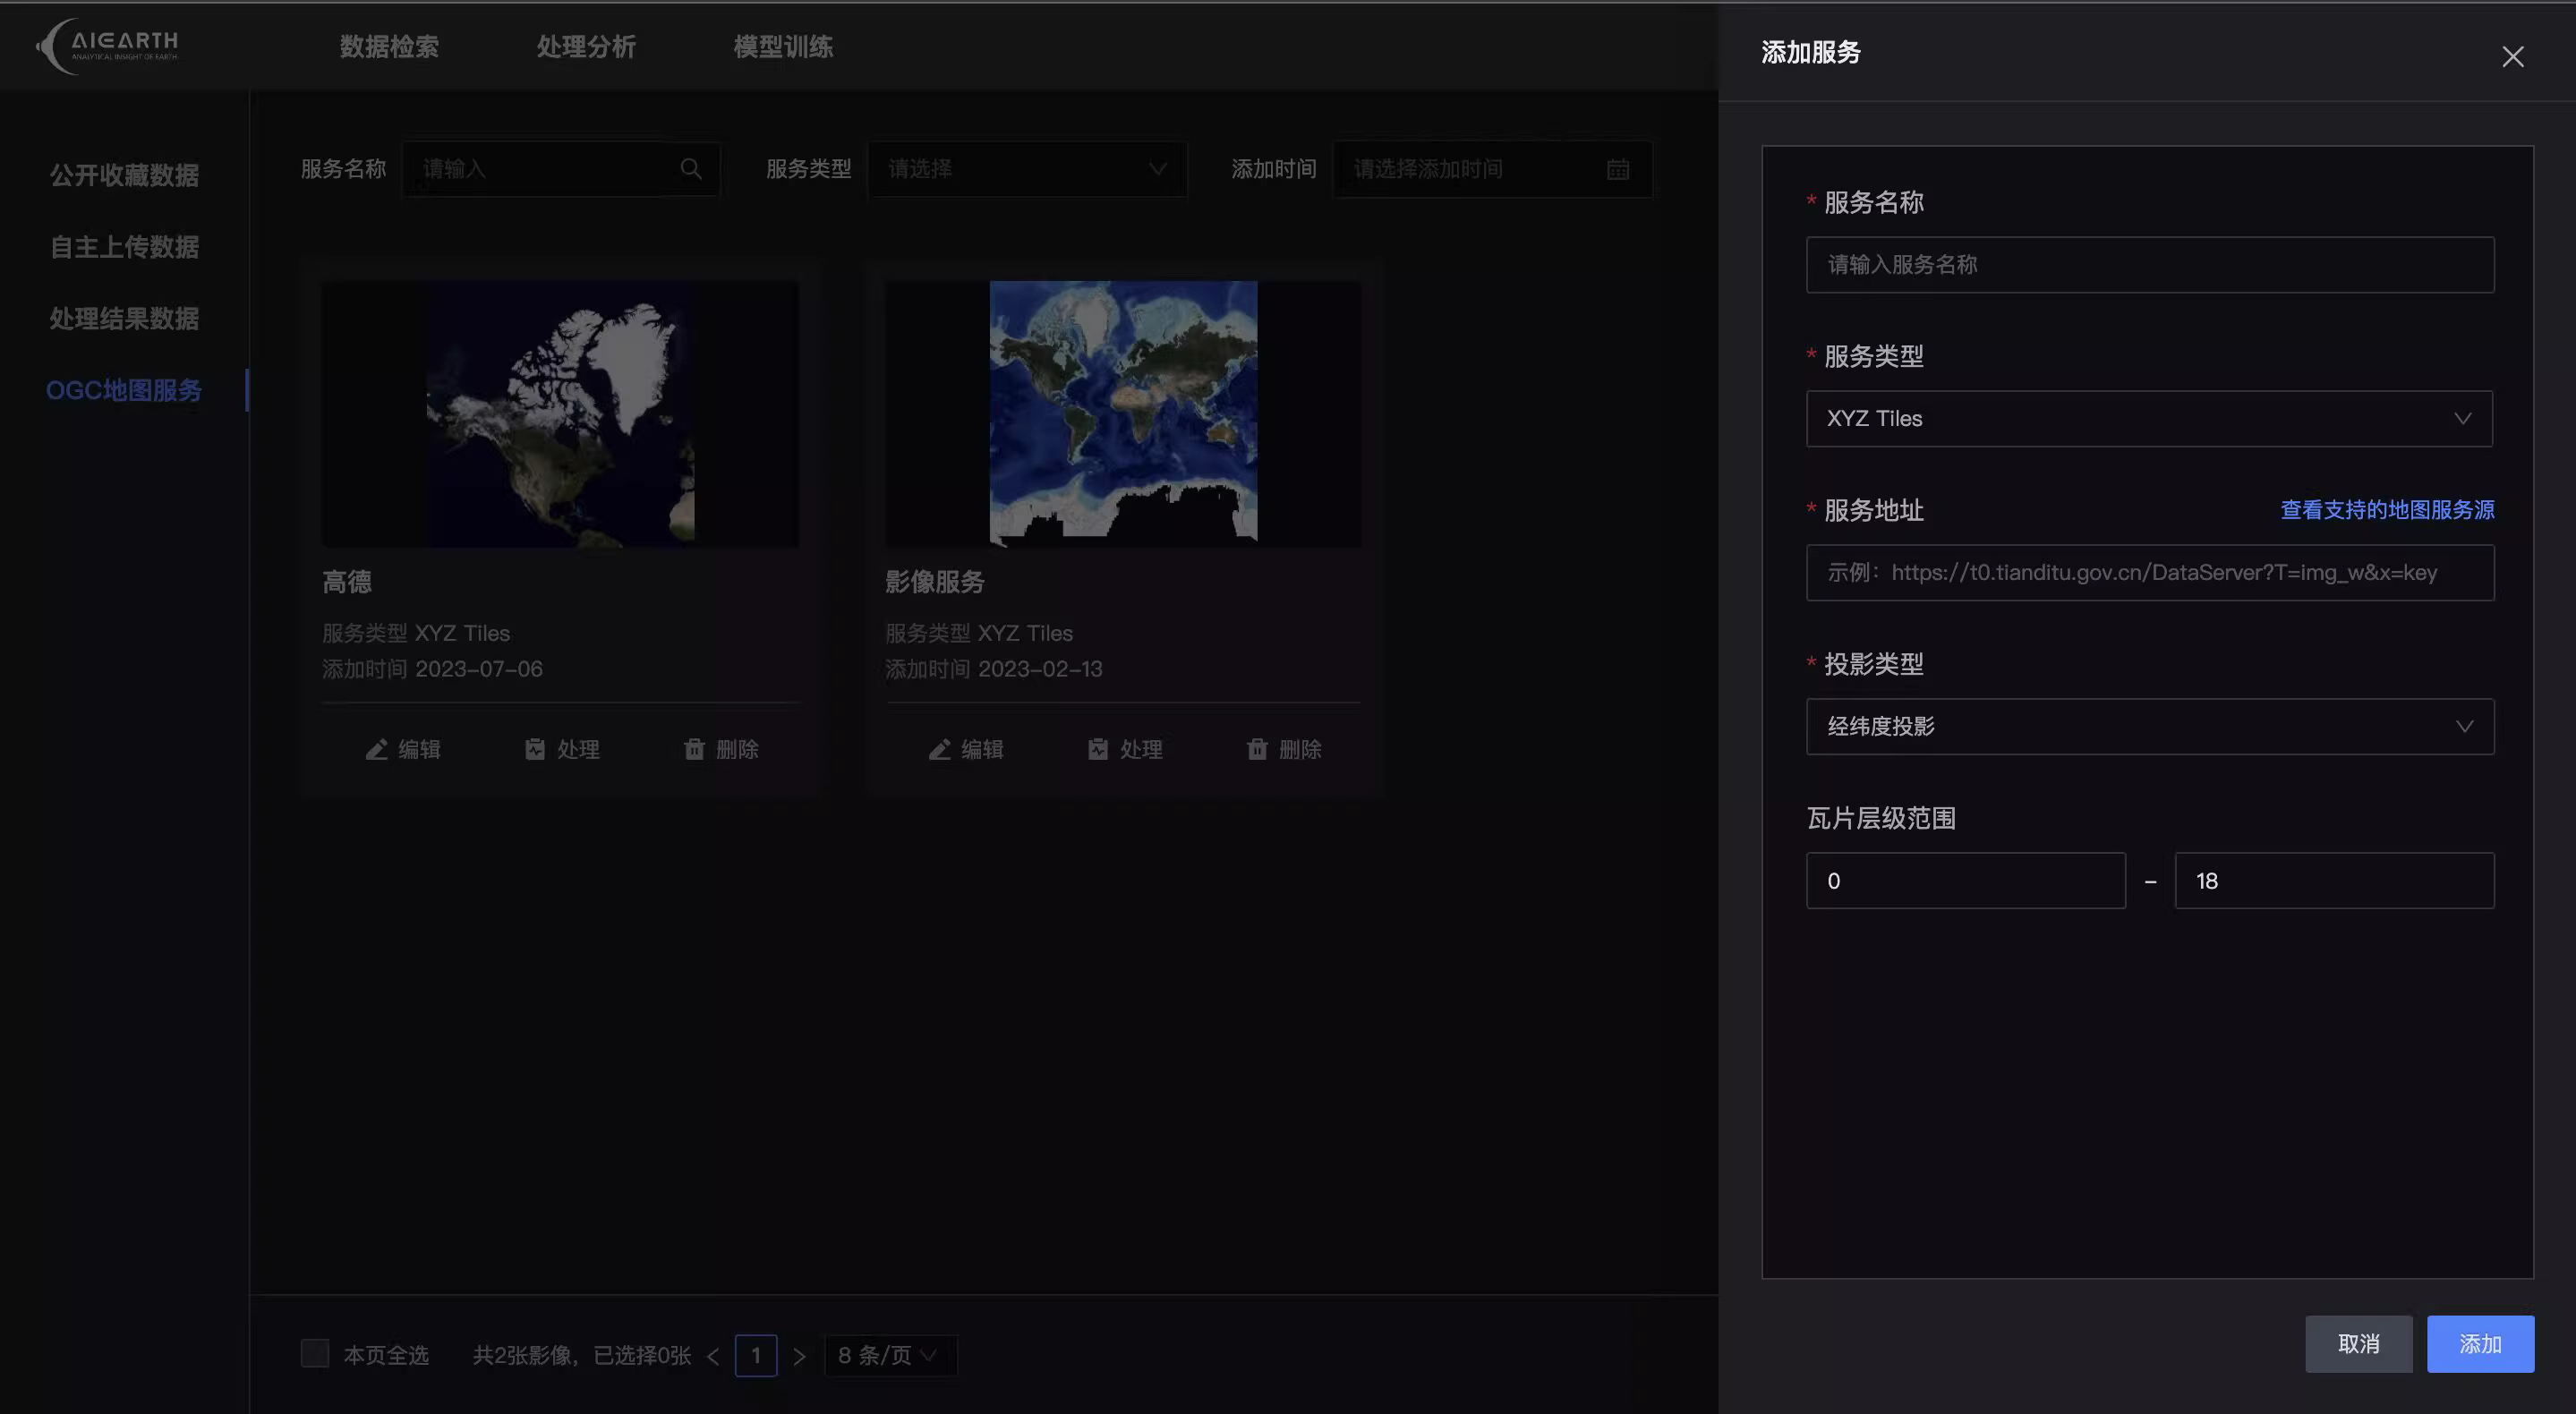2576x1414 pixels.
Task: Select 自主上传数据 in the sidebar
Action: [124, 247]
